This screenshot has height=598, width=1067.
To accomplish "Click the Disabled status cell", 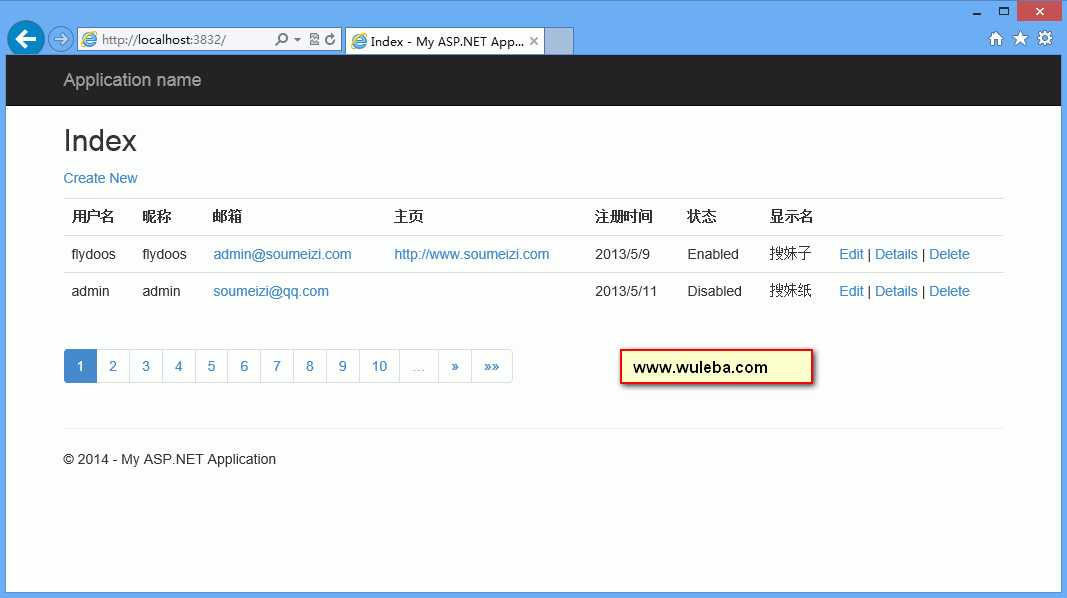I will tap(715, 291).
